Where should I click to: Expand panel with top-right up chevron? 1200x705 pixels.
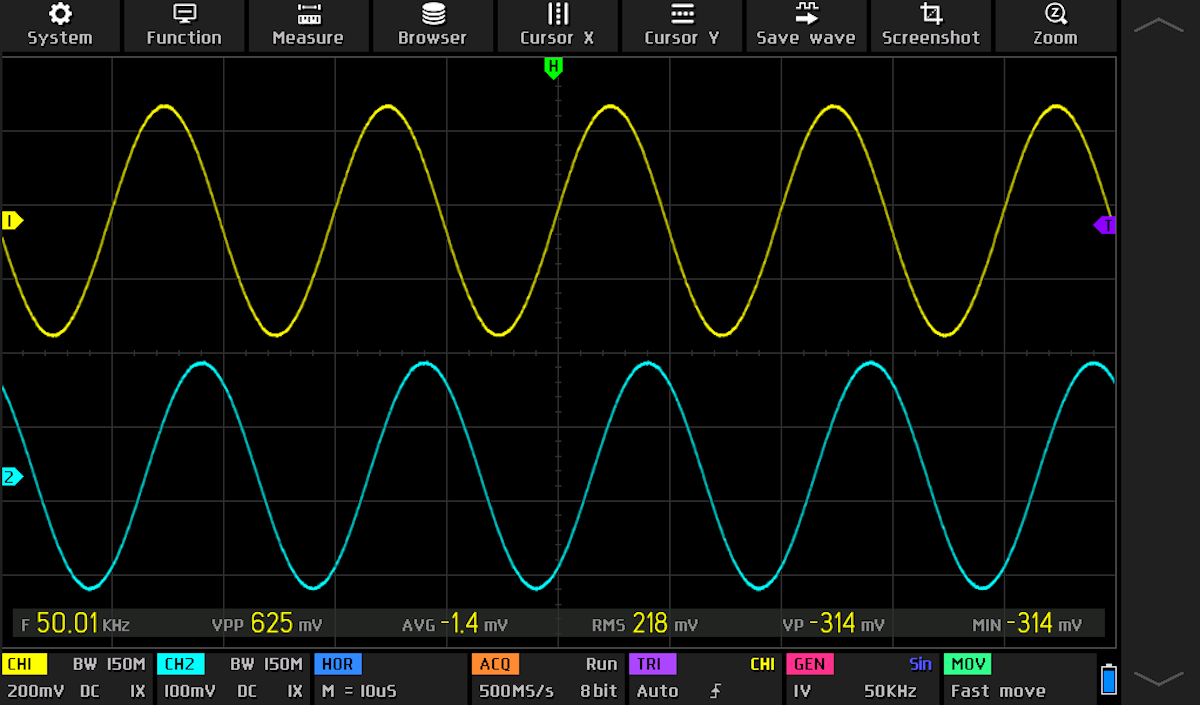1159,25
